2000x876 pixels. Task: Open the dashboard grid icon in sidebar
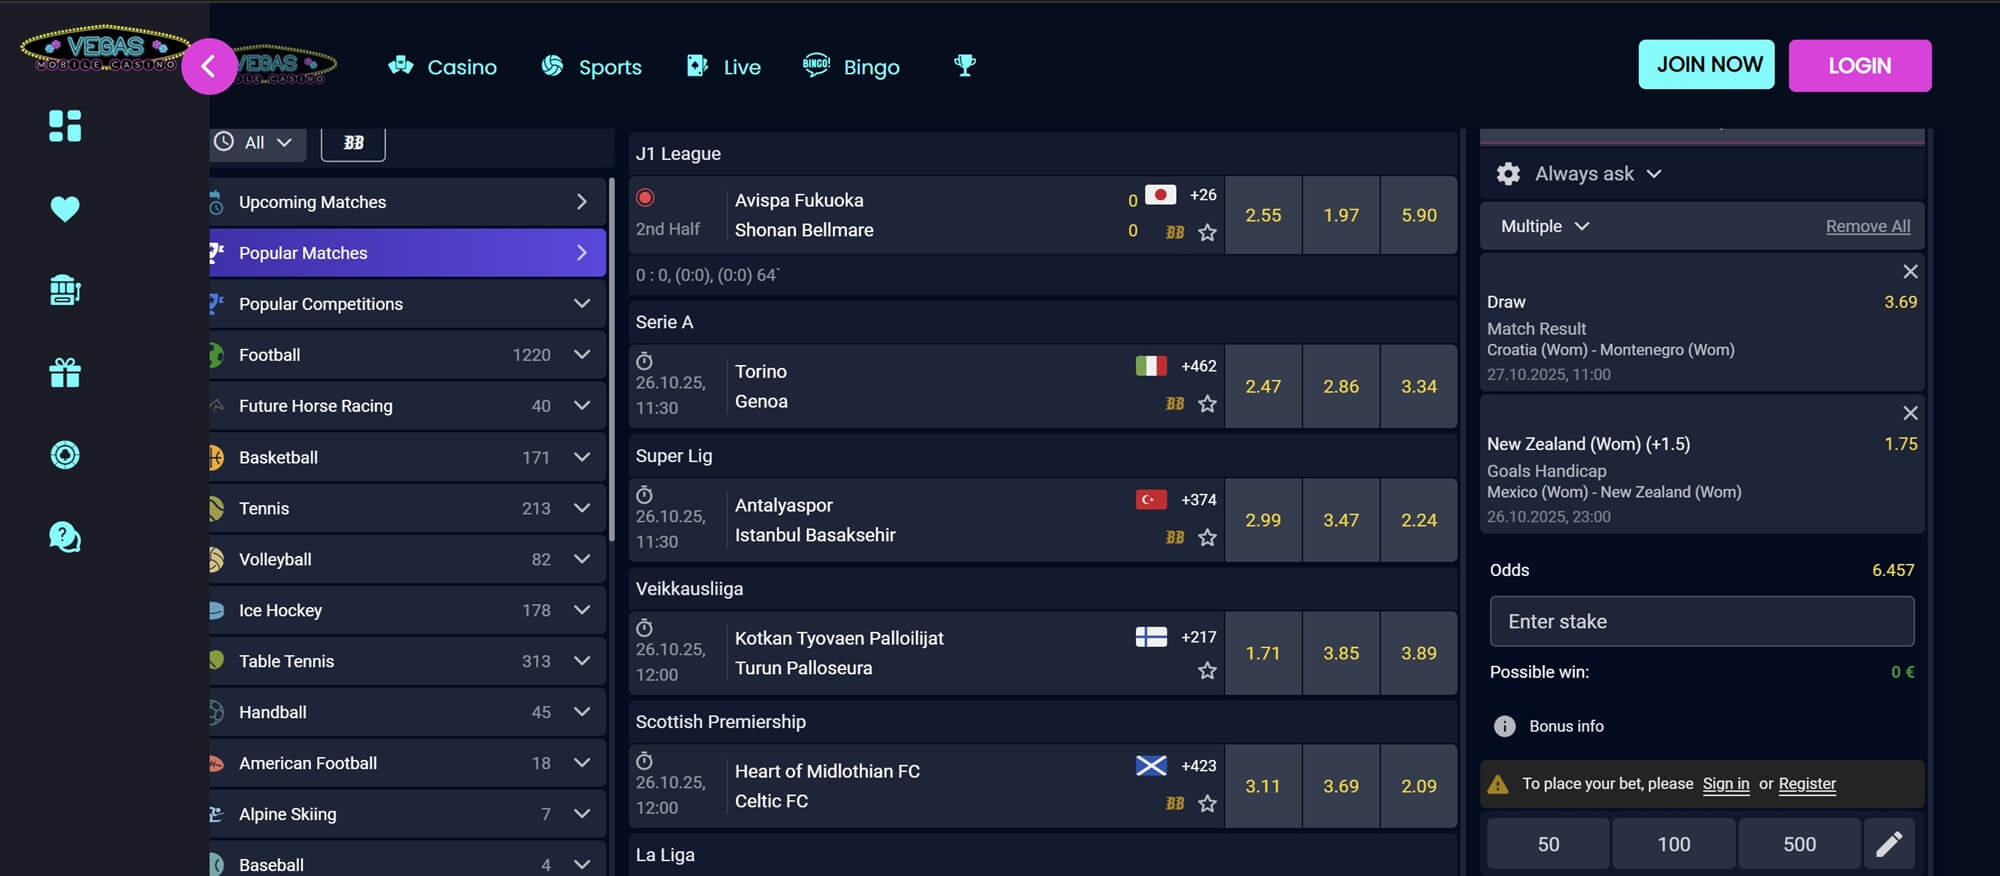coord(65,126)
